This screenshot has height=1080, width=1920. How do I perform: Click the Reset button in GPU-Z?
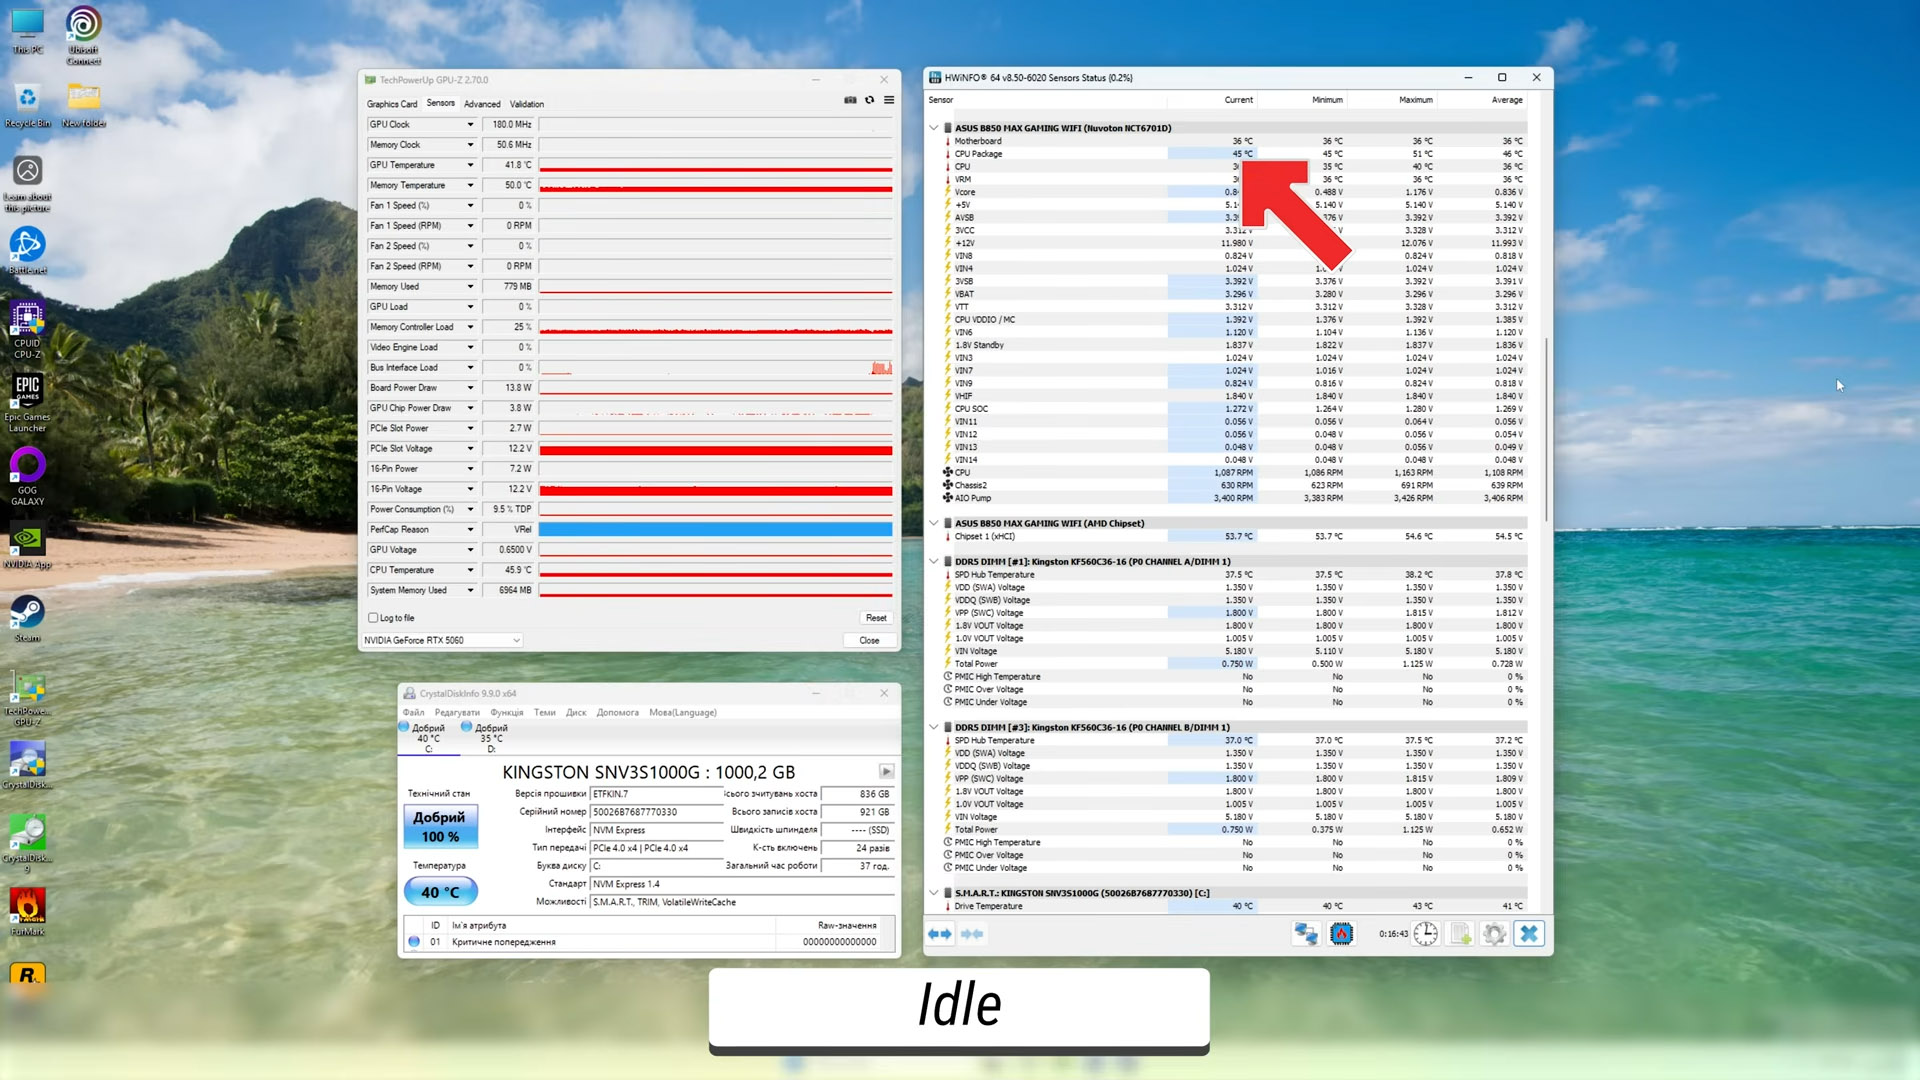[876, 618]
